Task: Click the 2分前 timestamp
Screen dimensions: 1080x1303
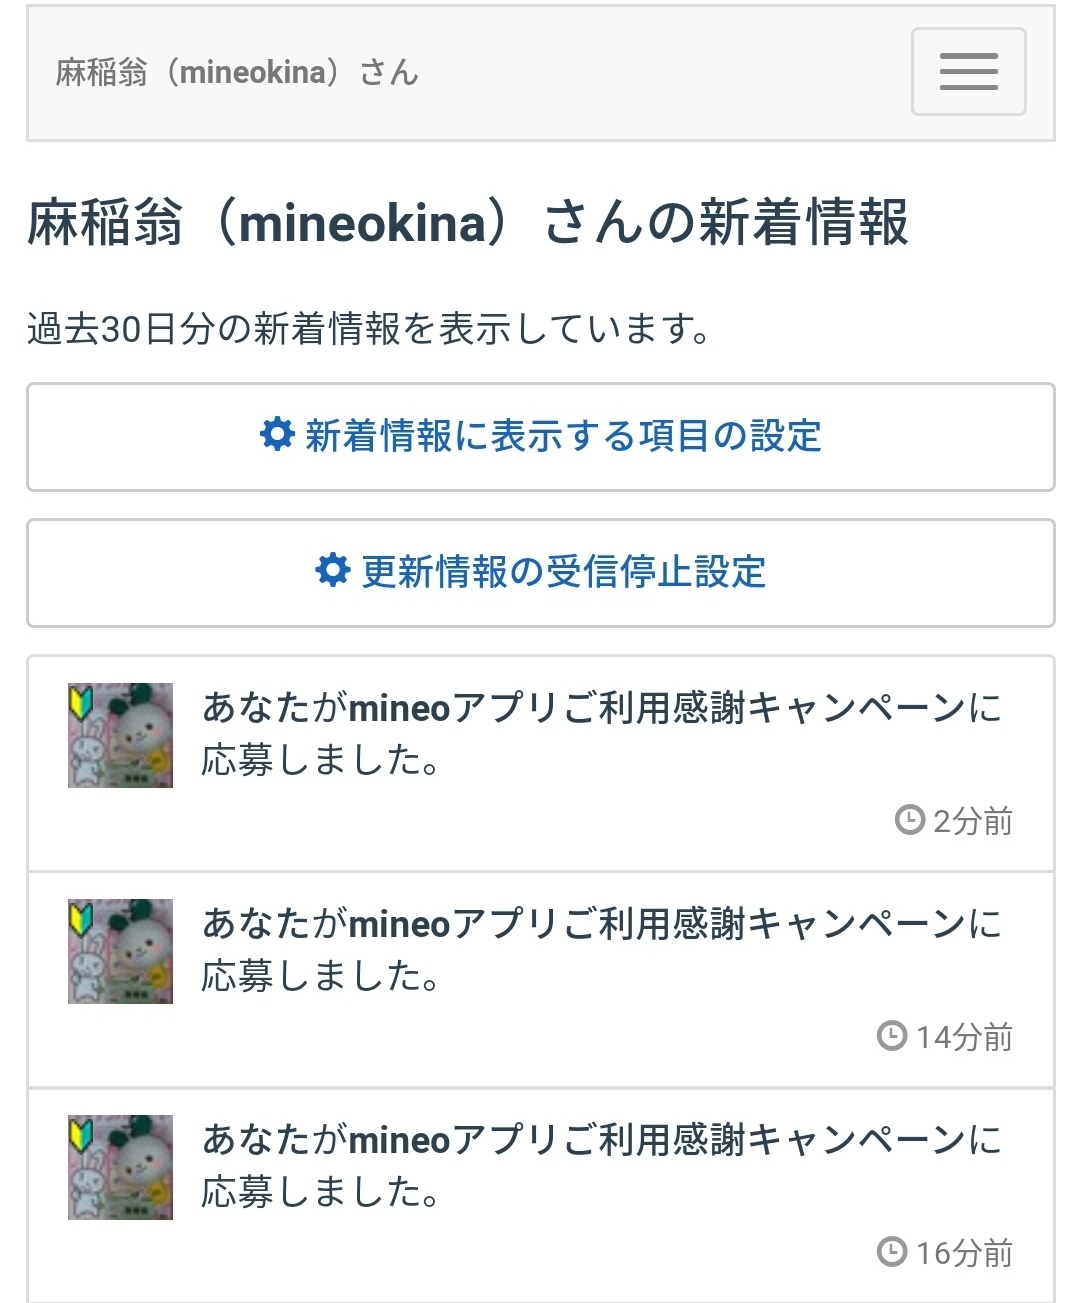Action: [972, 821]
